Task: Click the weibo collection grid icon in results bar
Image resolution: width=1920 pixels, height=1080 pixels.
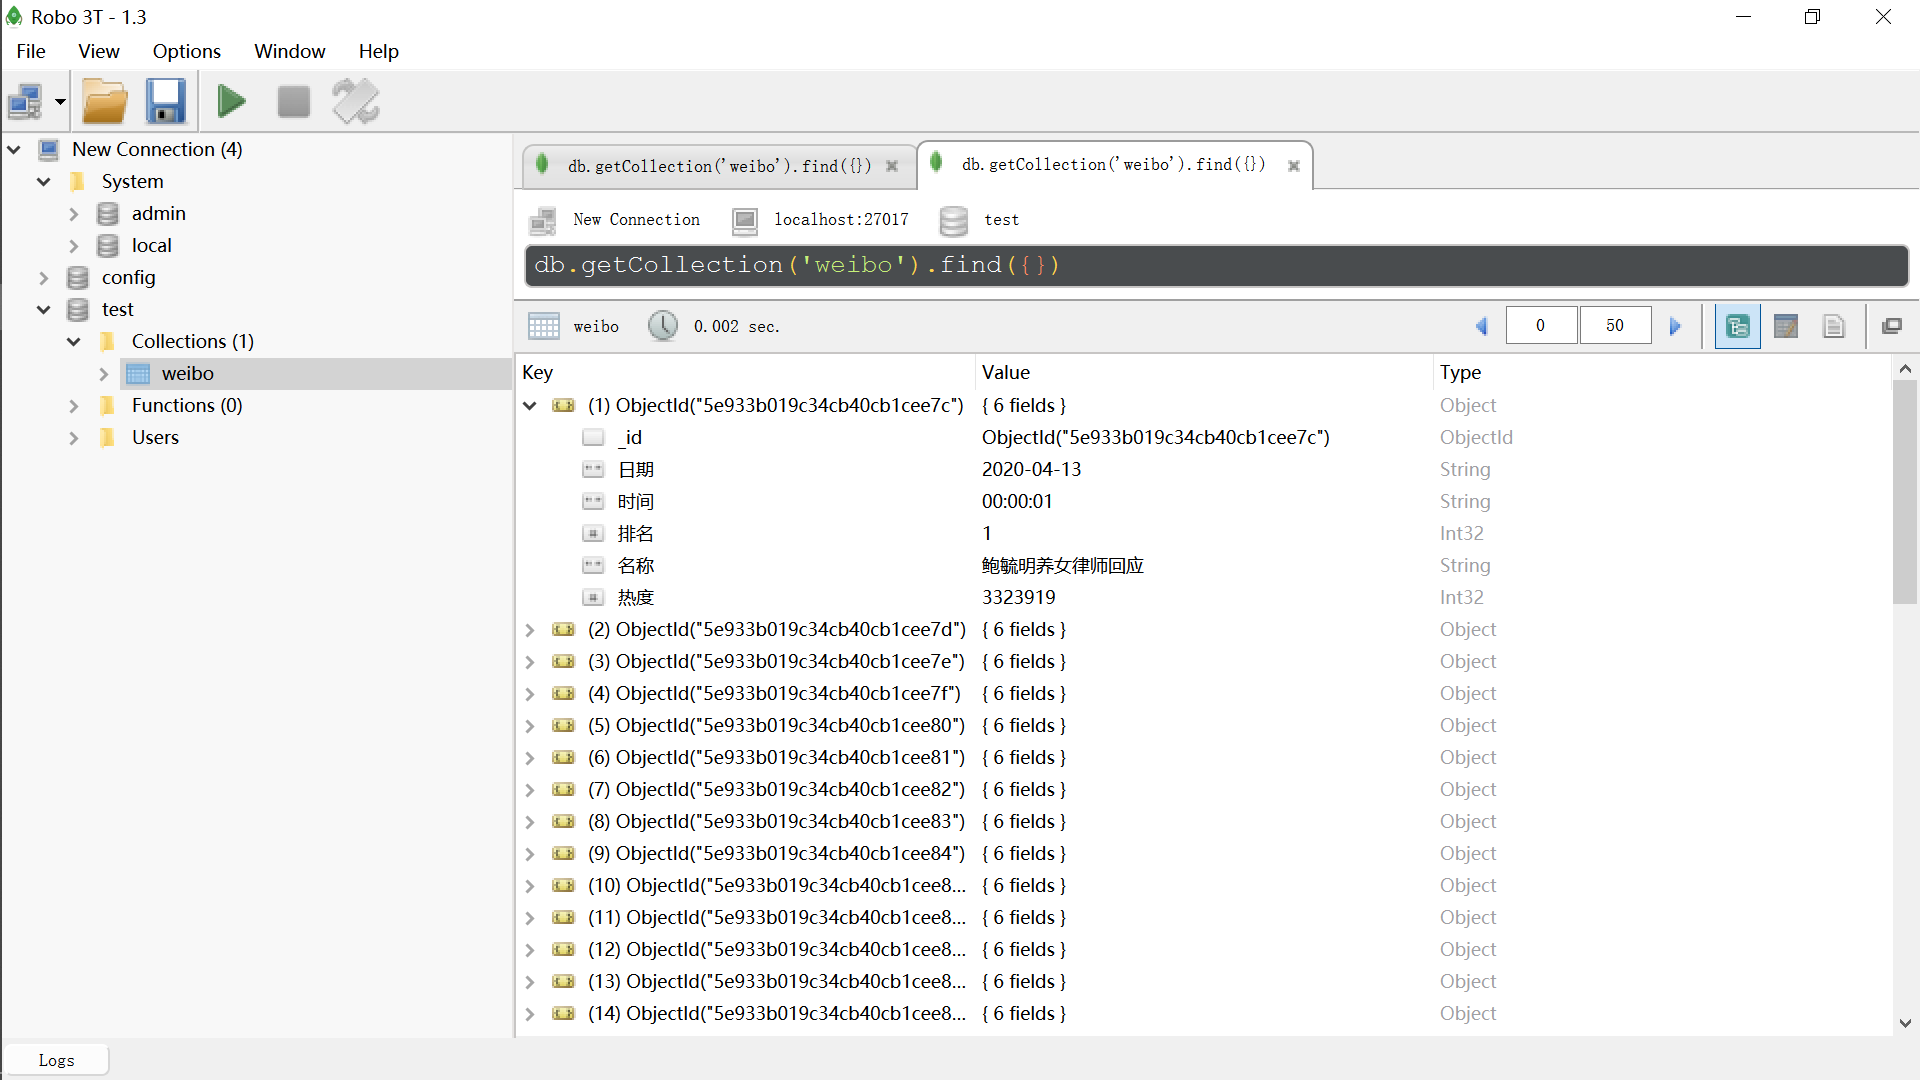Action: click(x=543, y=326)
